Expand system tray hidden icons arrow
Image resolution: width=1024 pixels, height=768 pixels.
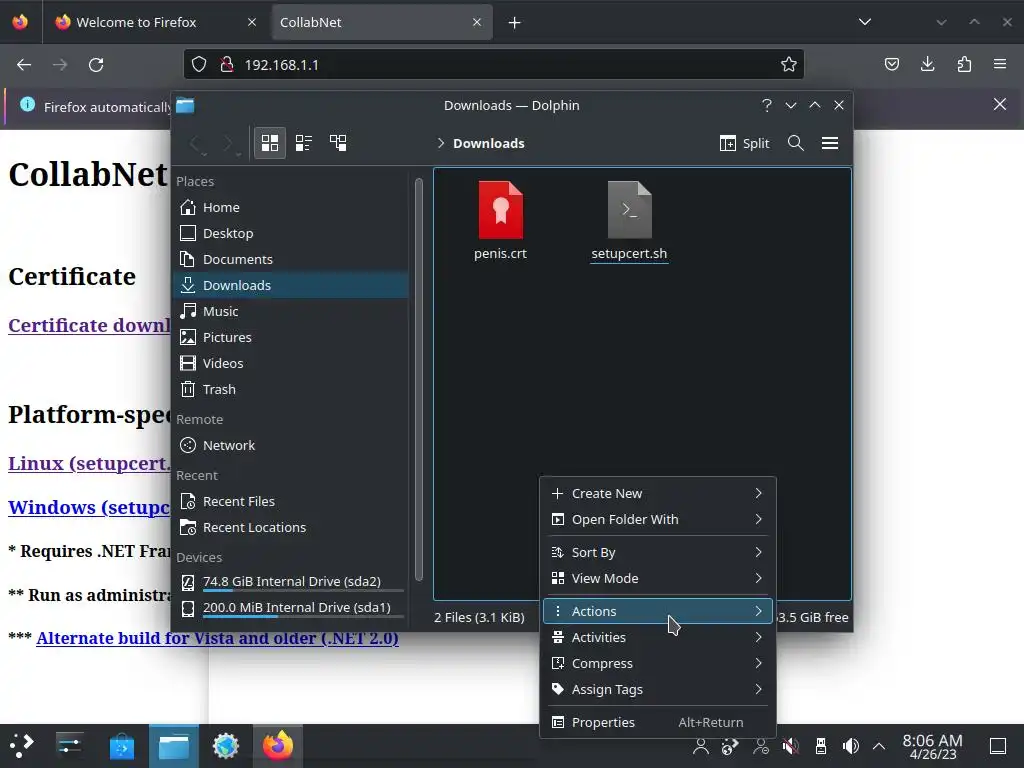point(879,746)
